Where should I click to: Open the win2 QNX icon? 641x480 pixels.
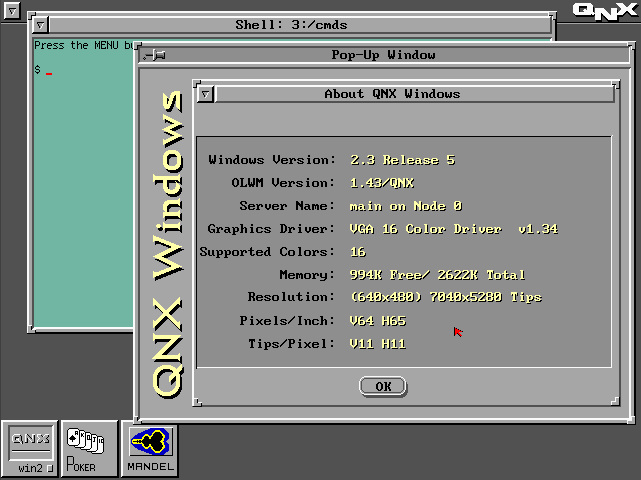(30, 449)
